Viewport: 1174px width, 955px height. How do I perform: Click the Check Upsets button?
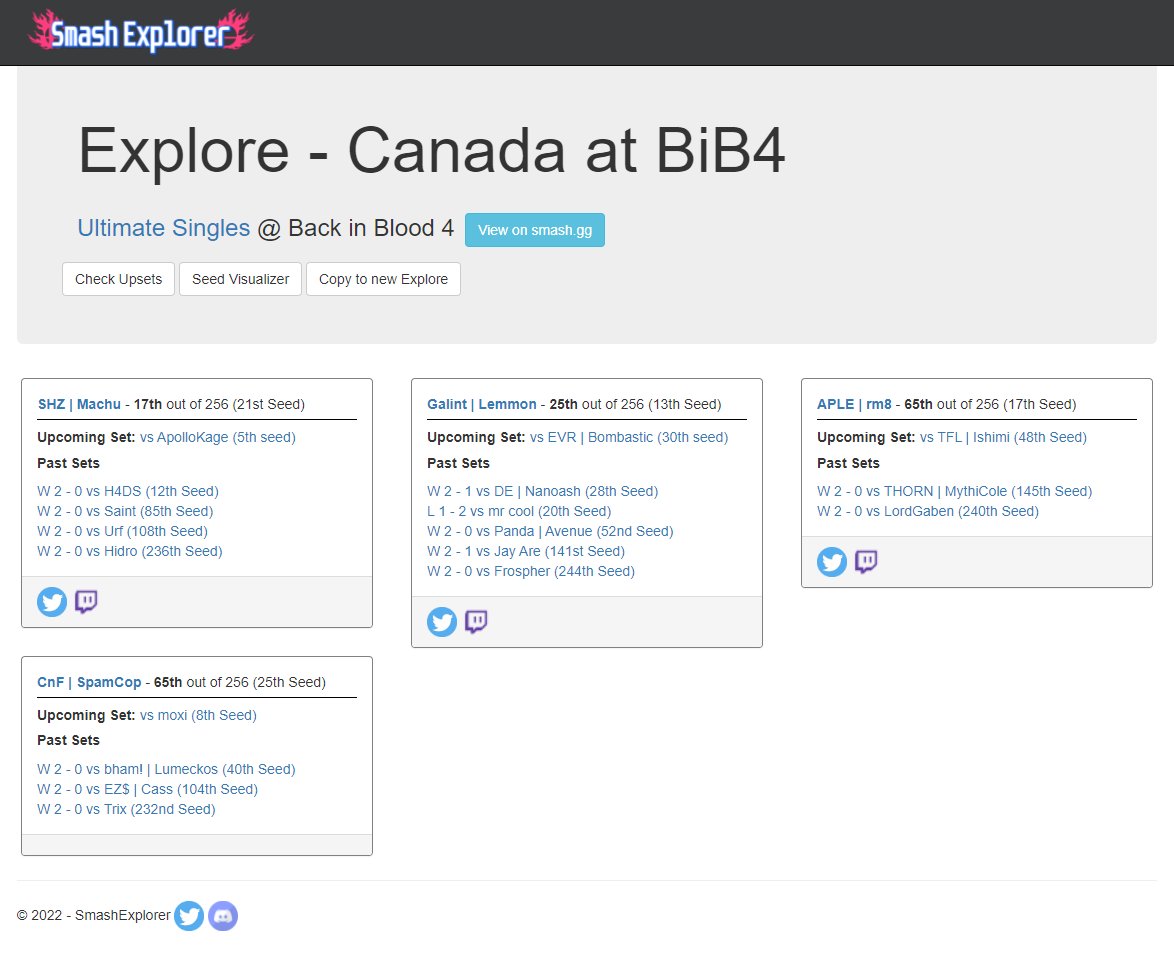pos(118,279)
